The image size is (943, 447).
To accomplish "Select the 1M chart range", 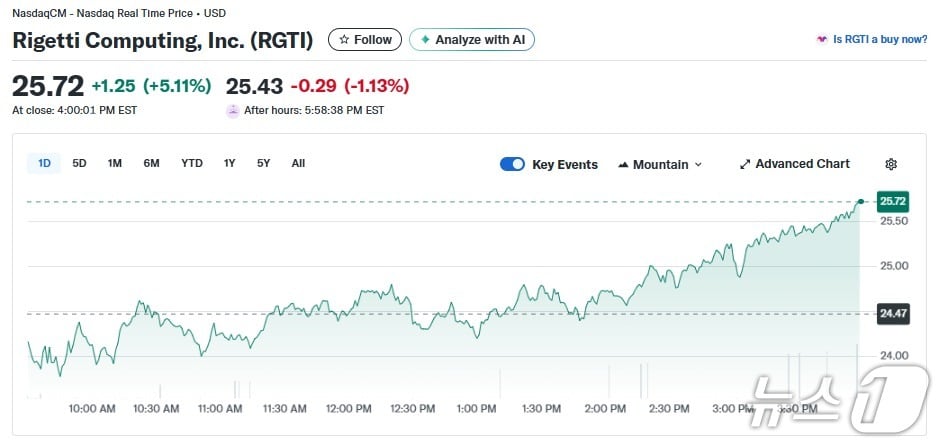I will coord(115,163).
